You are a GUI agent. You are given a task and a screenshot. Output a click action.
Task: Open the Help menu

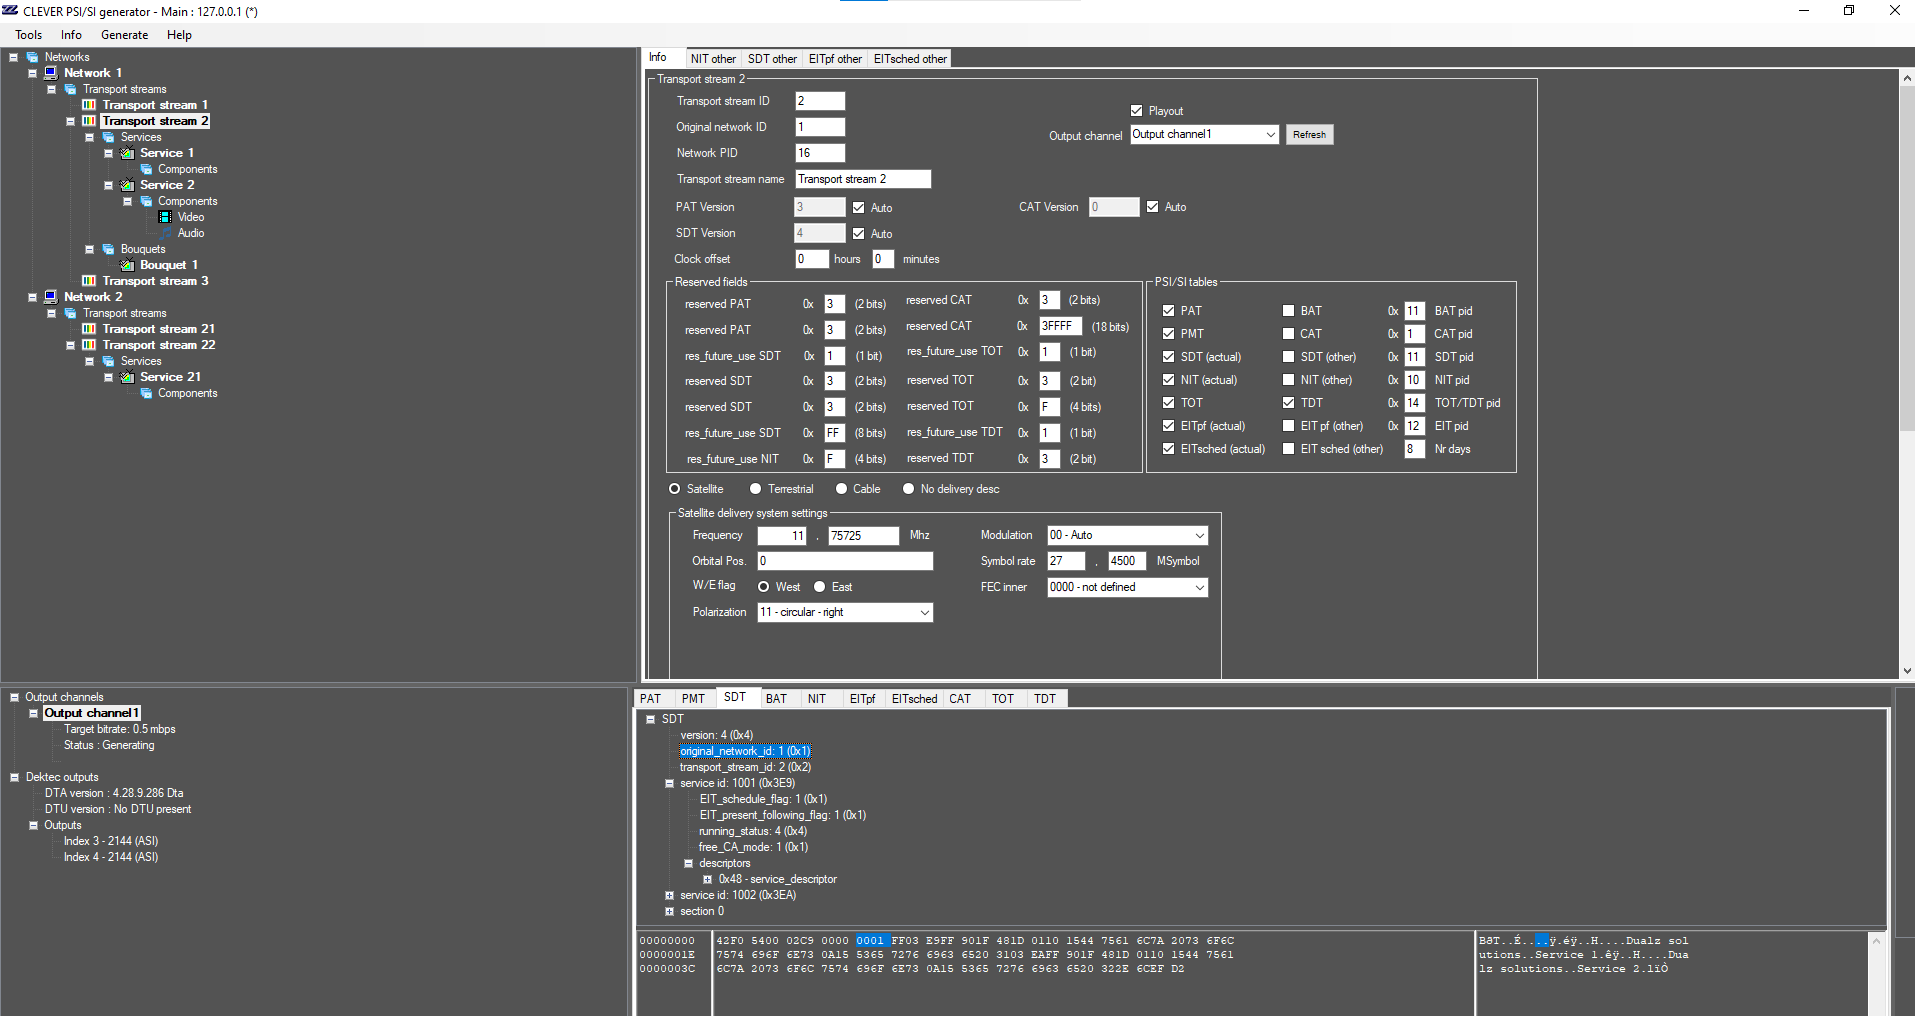coord(179,35)
